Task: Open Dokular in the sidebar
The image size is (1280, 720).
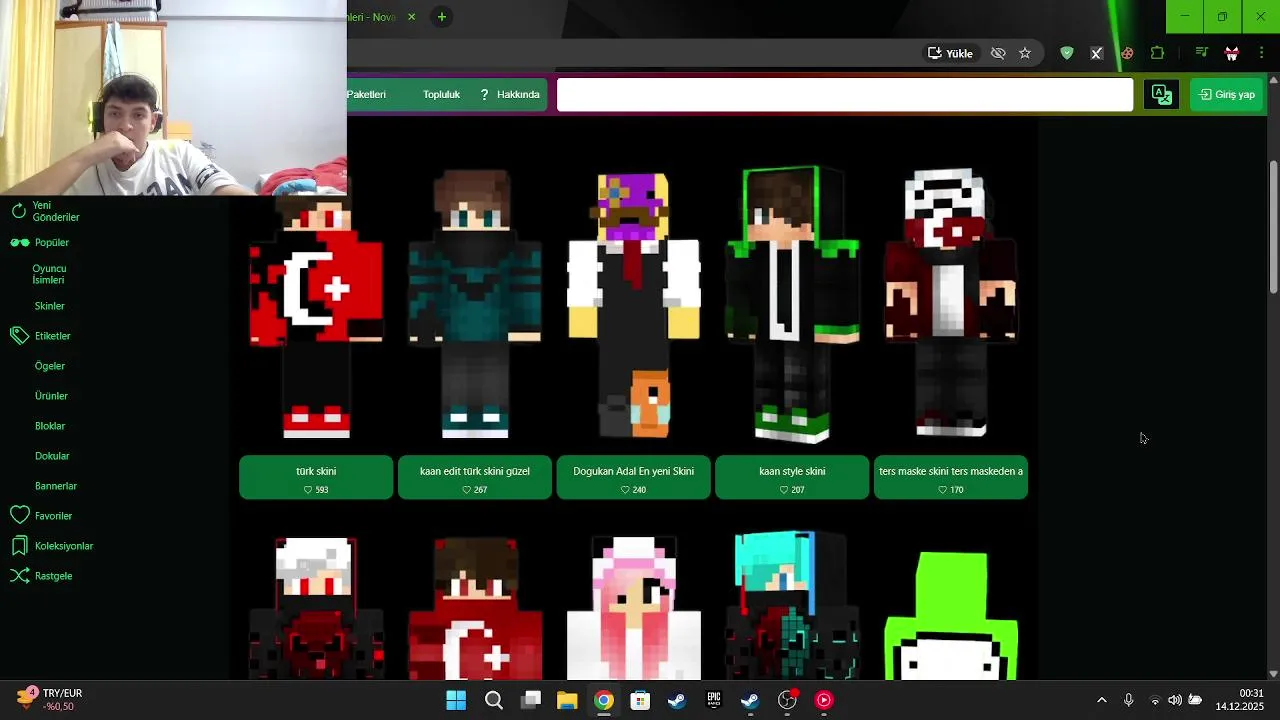Action: point(52,456)
